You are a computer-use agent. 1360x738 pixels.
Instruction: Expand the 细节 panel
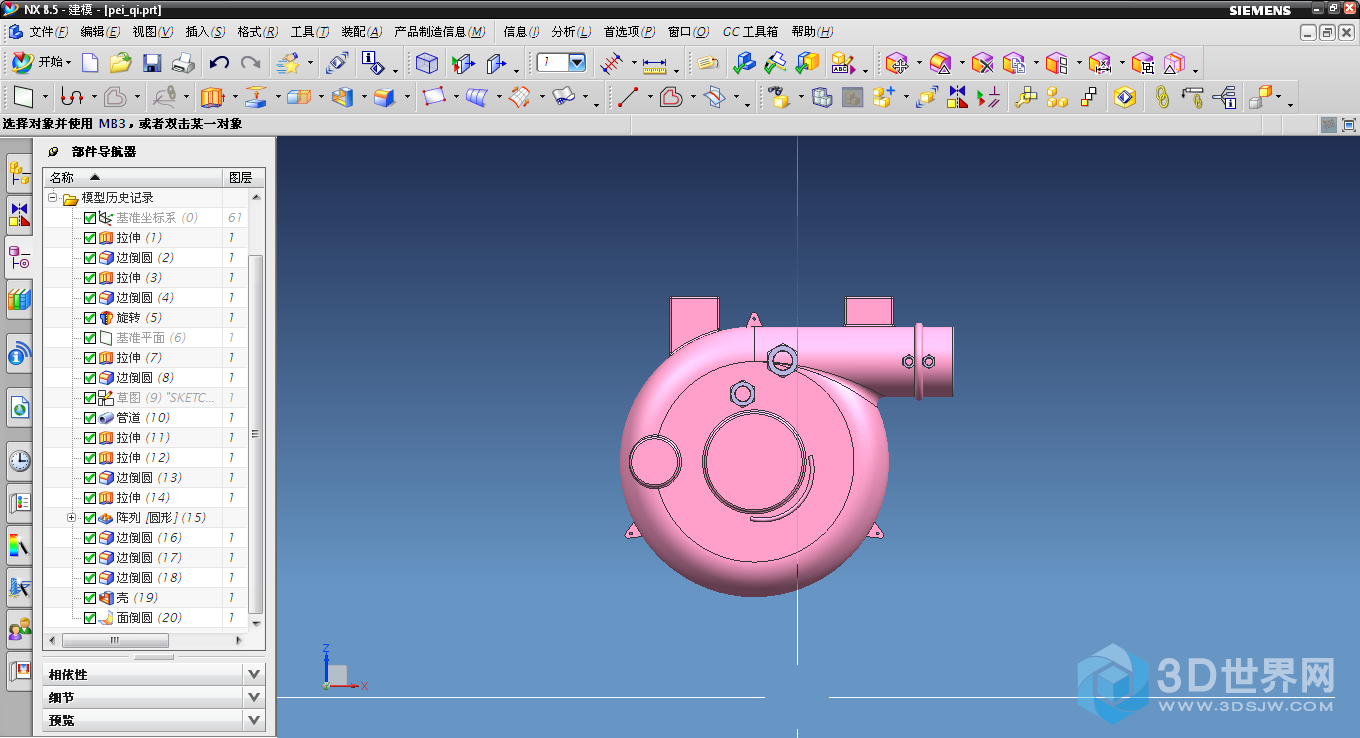click(x=254, y=697)
